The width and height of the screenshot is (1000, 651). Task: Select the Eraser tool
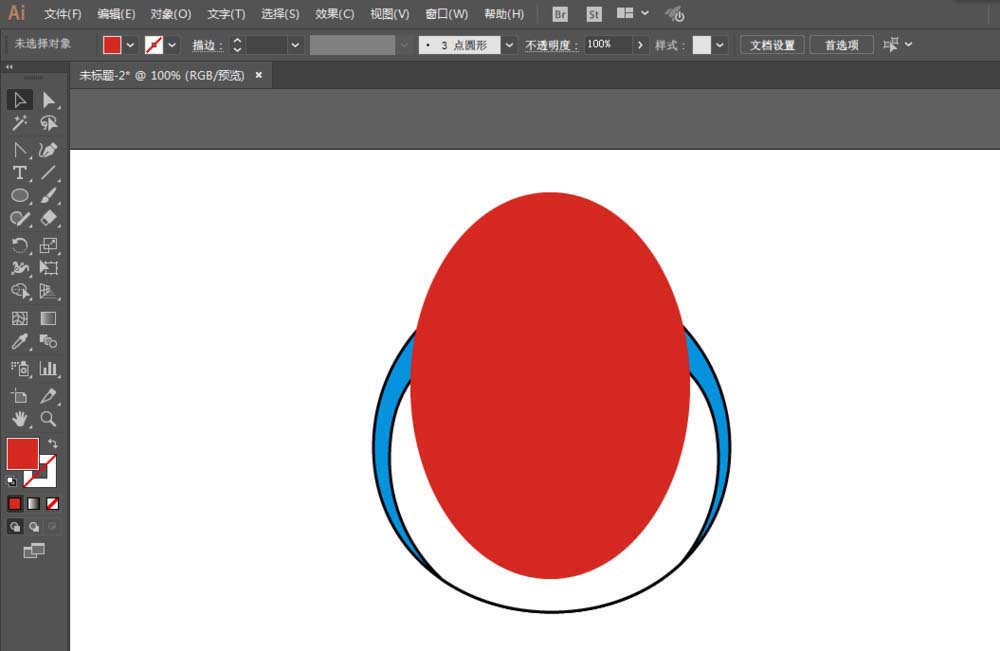point(48,219)
